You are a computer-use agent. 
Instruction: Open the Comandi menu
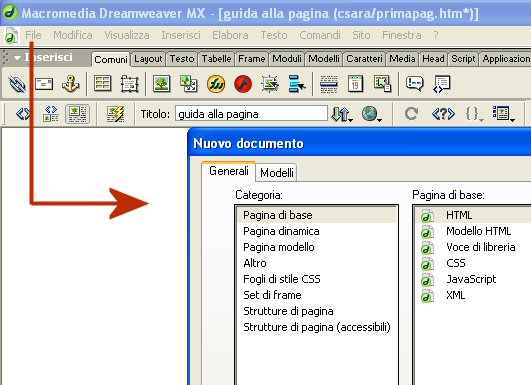[320, 35]
